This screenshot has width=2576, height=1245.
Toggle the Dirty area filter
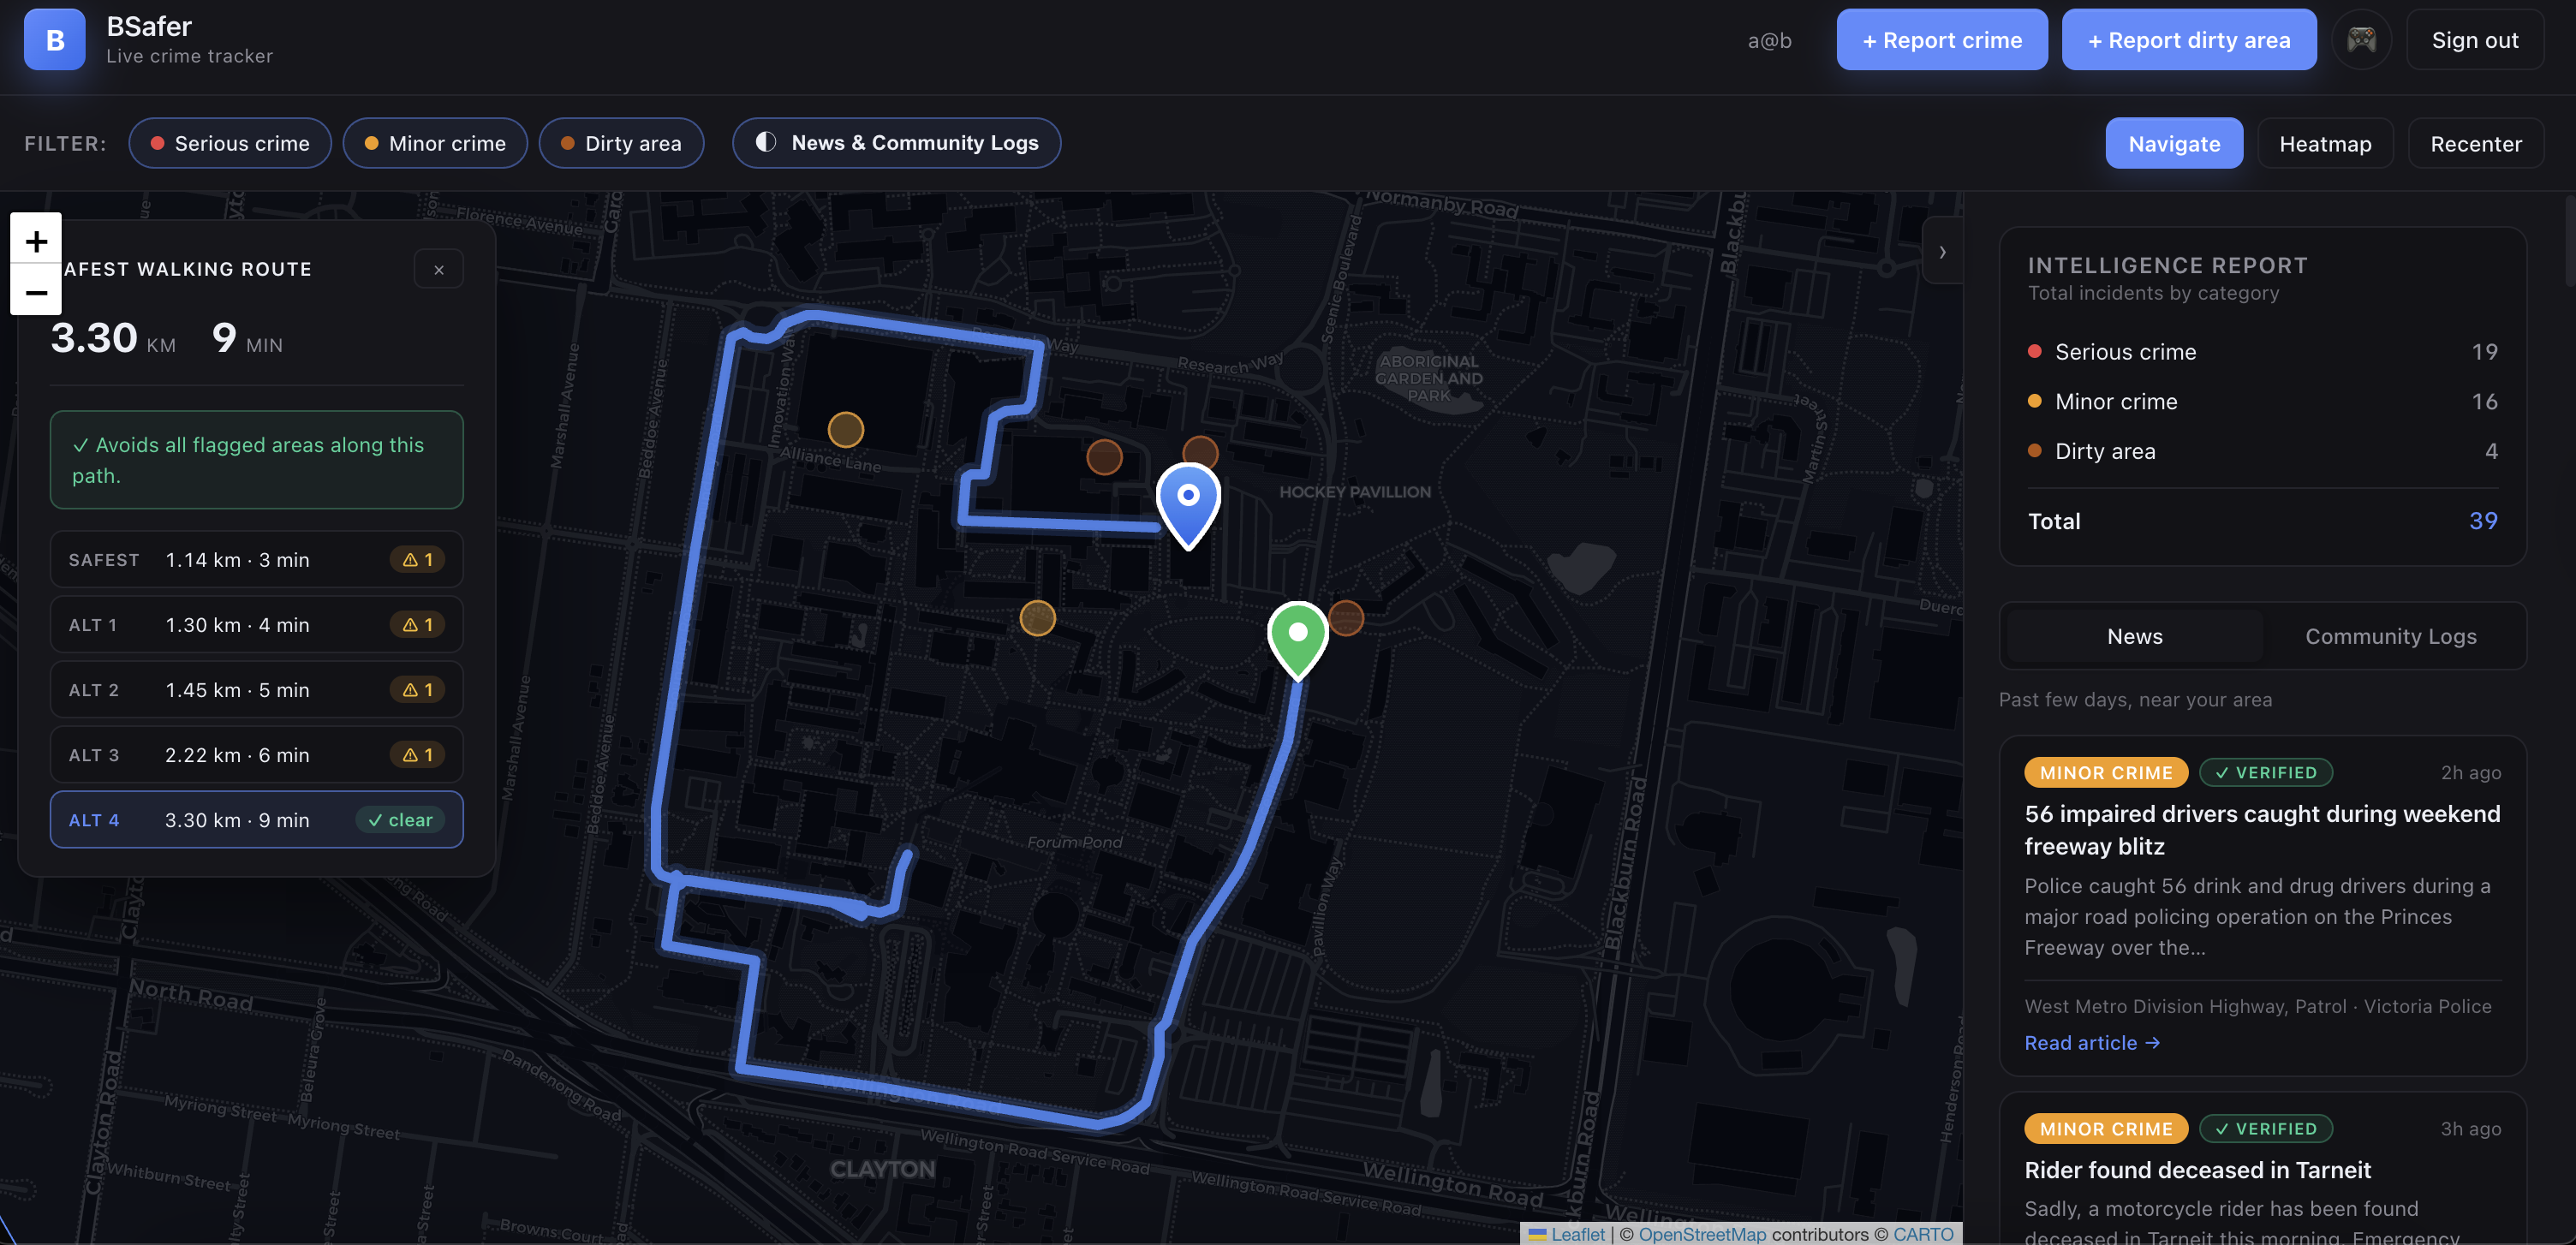click(621, 143)
